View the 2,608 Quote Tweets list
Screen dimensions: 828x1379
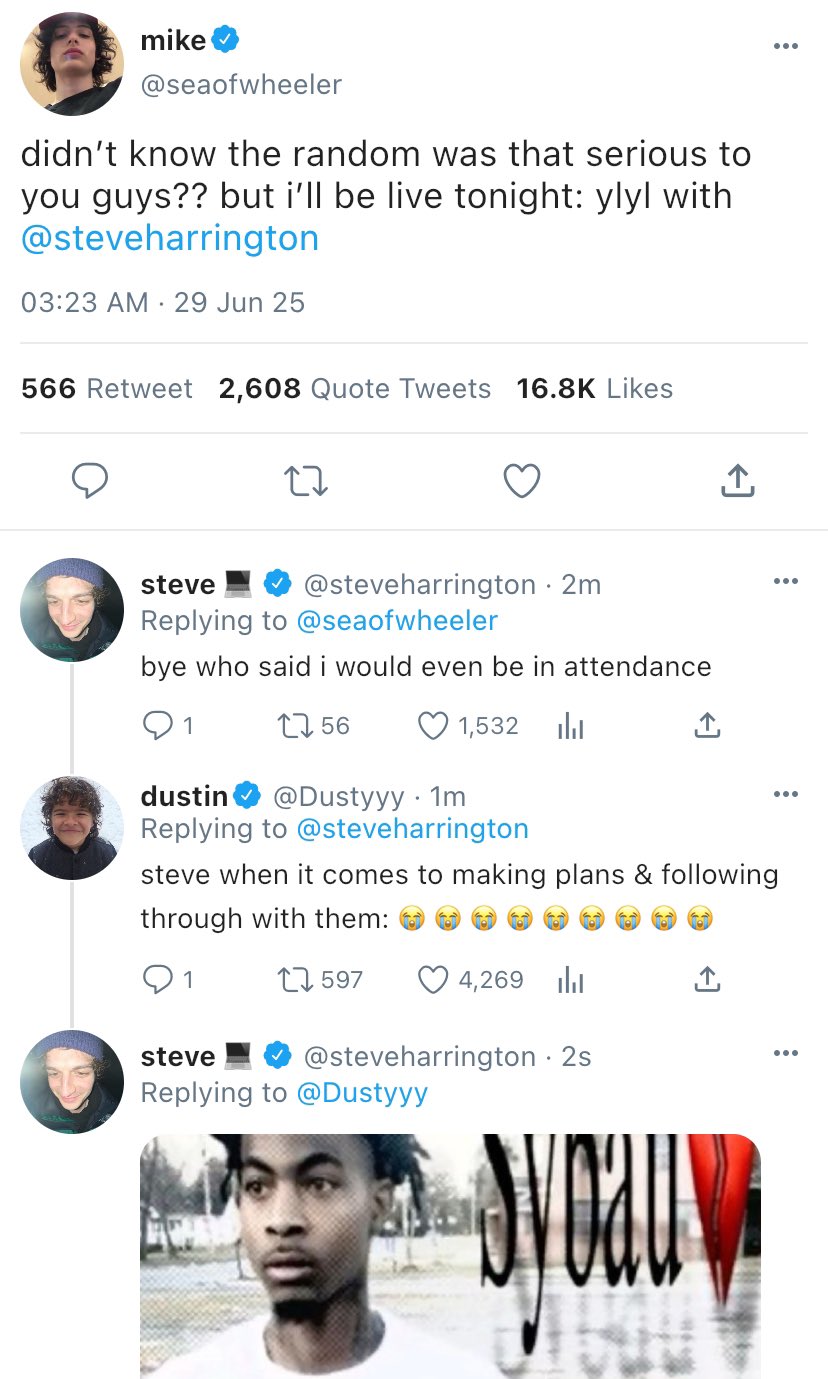(355, 388)
